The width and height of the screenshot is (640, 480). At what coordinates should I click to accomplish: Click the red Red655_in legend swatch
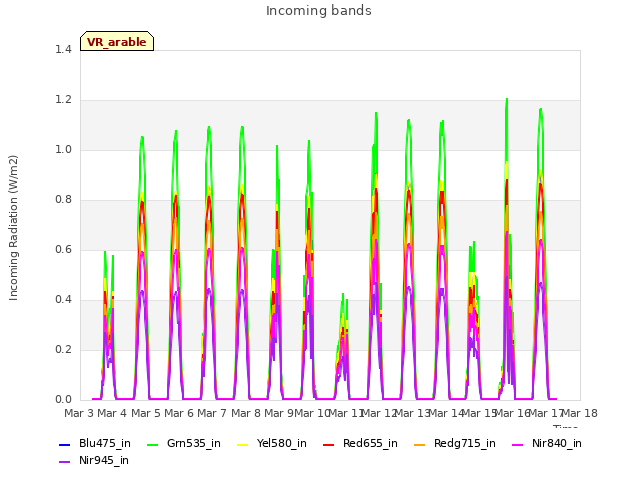329,444
